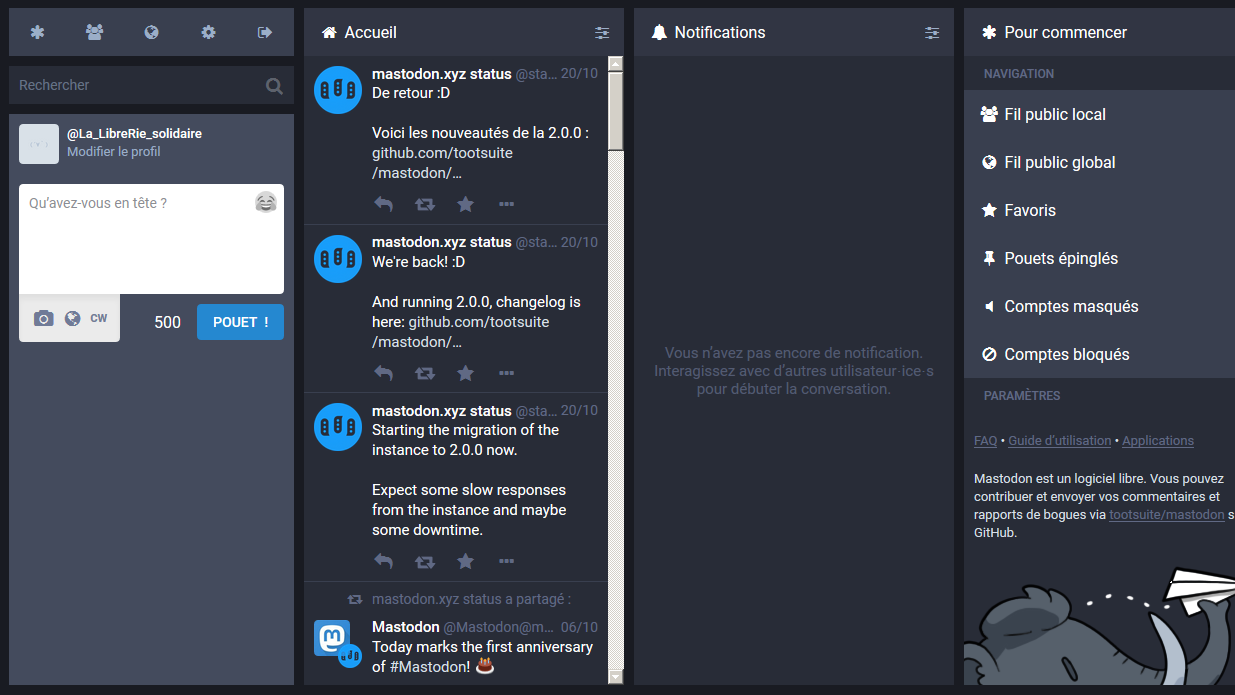Open Comptes masqués

pos(1099,306)
